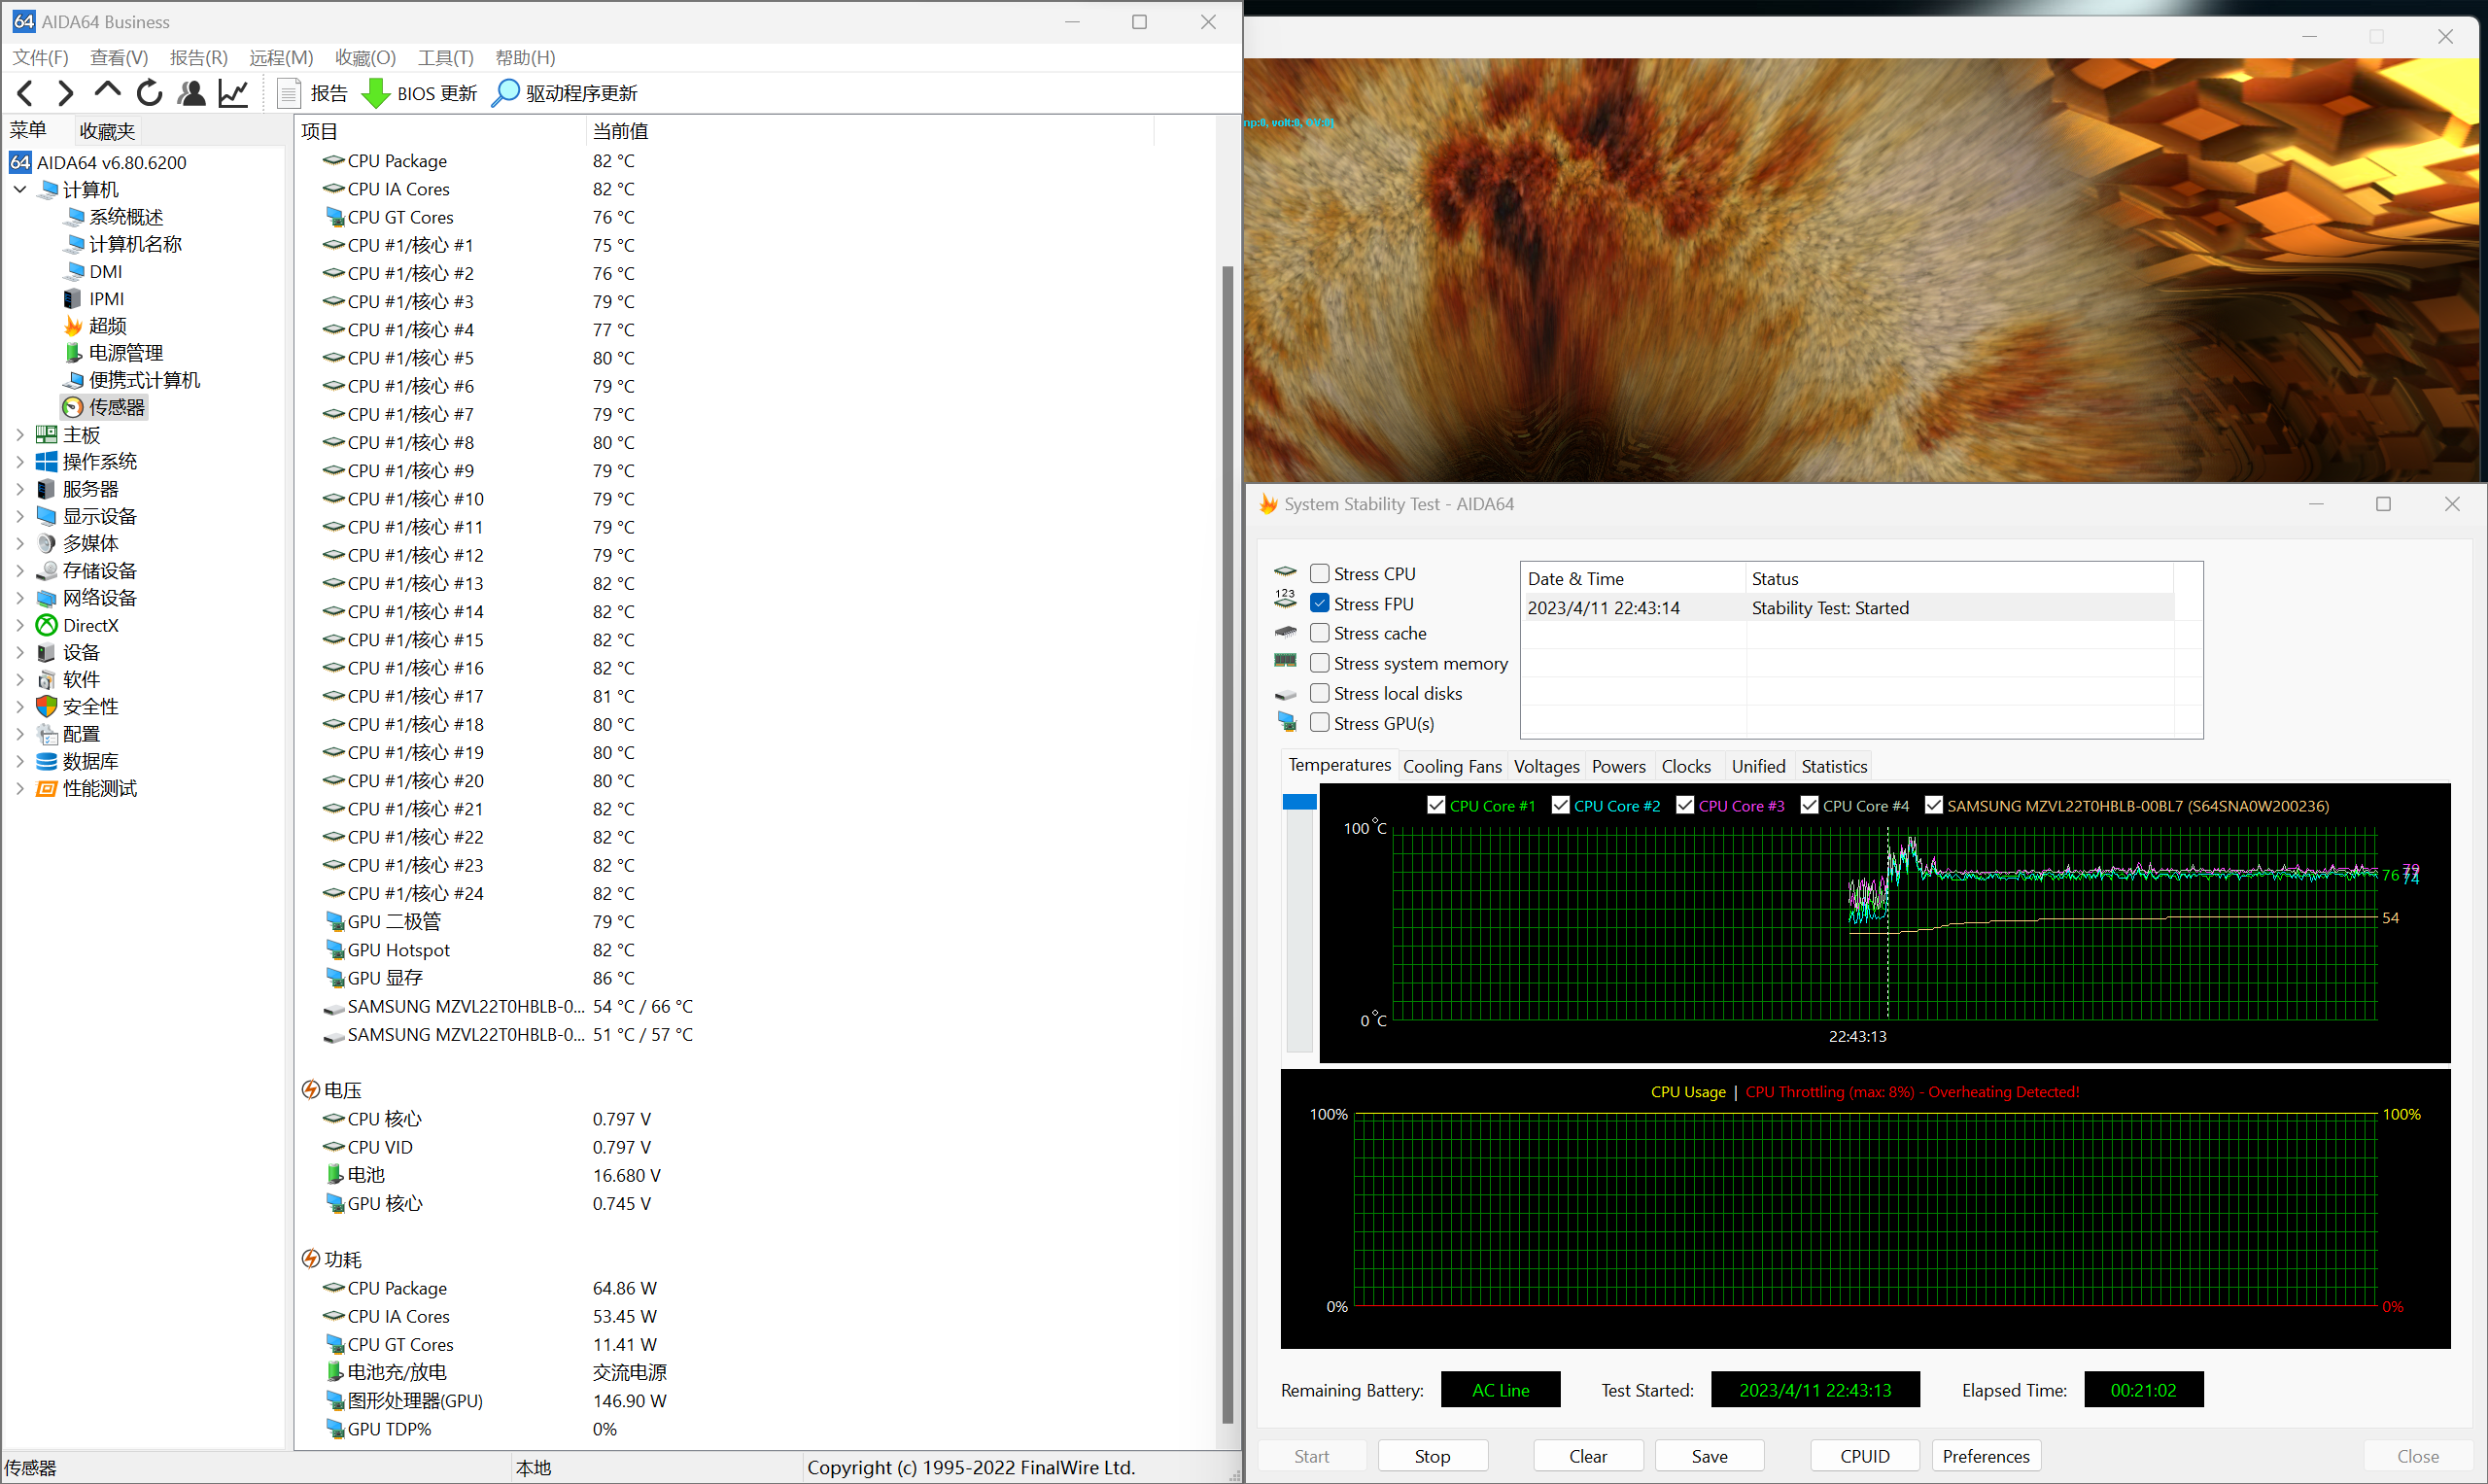Click the sensor list vertical scrollbar
2488x1484 pixels.
[x=1228, y=845]
